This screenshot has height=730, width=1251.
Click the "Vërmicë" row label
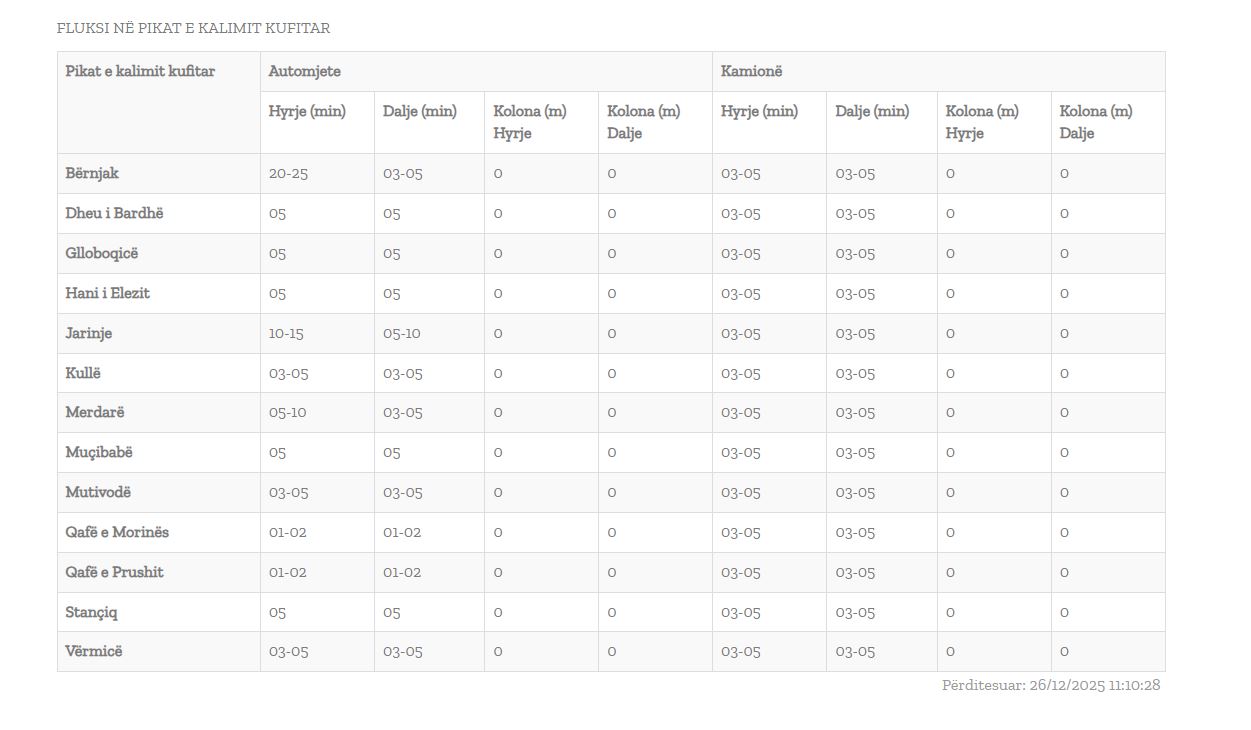click(x=94, y=652)
